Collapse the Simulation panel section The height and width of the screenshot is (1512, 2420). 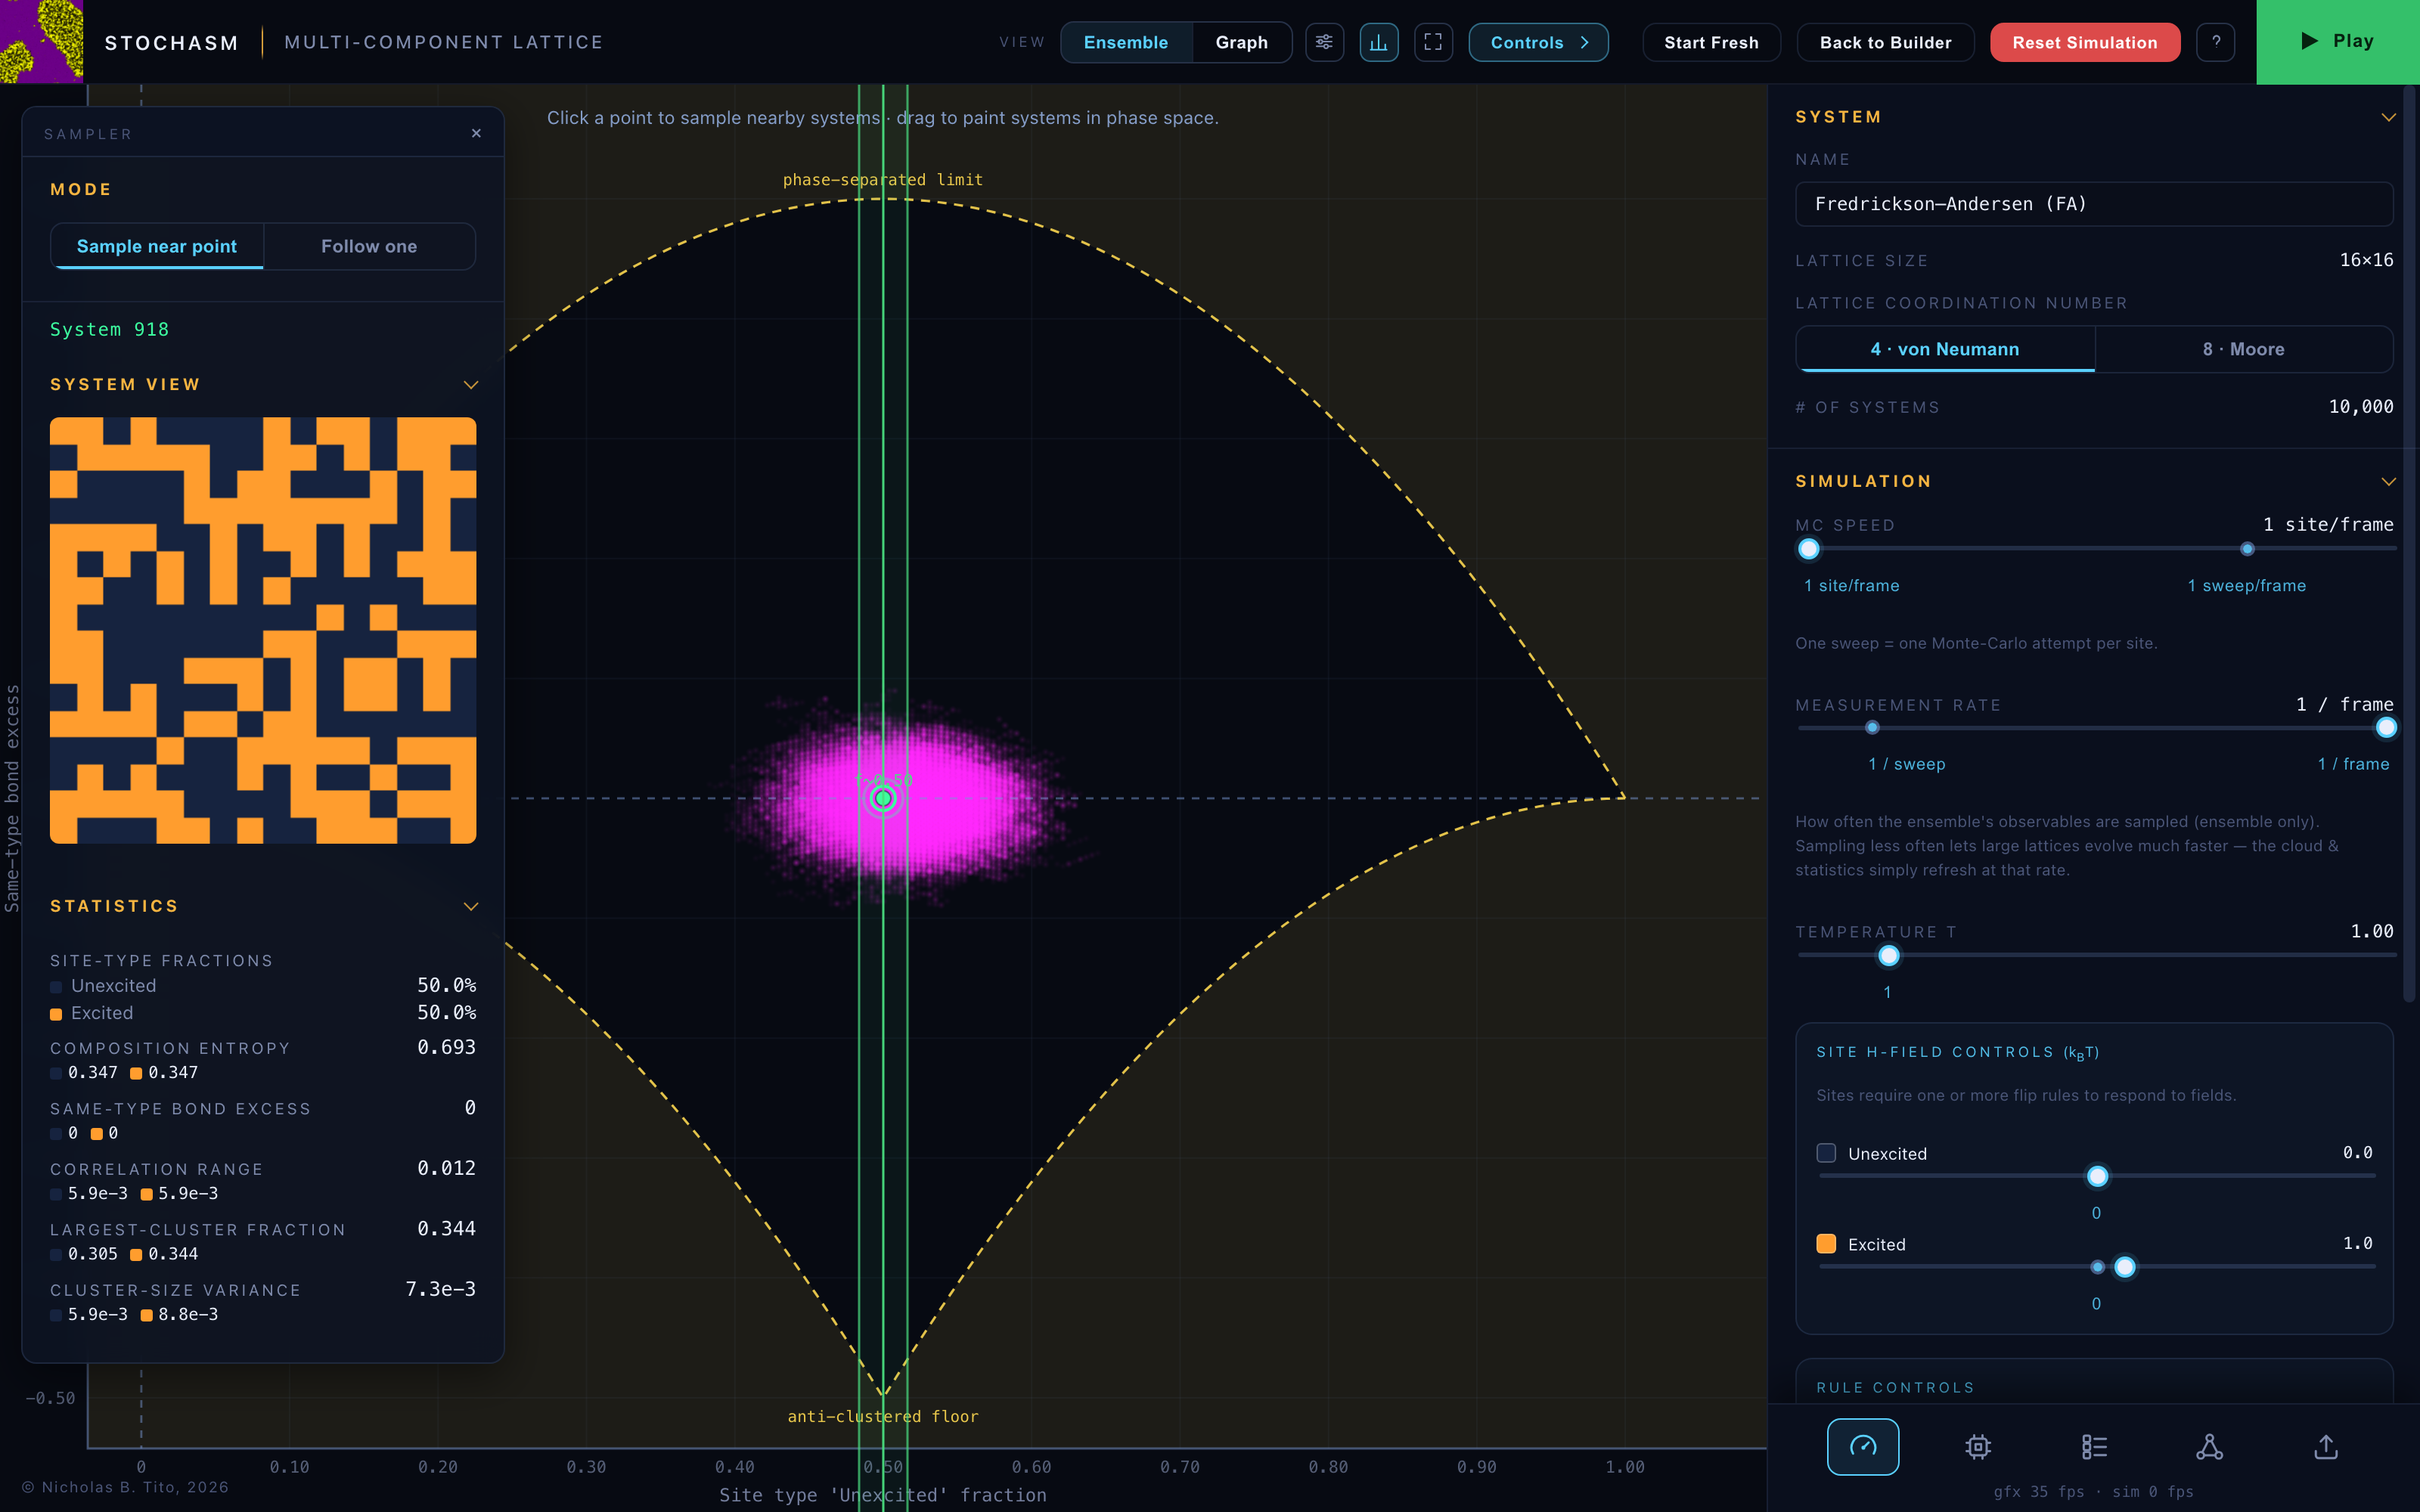point(2388,481)
